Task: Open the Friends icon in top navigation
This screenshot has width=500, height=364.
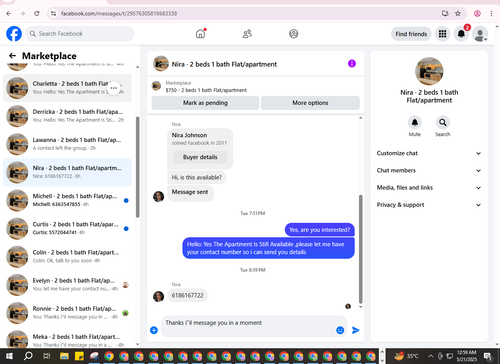Action: (247, 34)
